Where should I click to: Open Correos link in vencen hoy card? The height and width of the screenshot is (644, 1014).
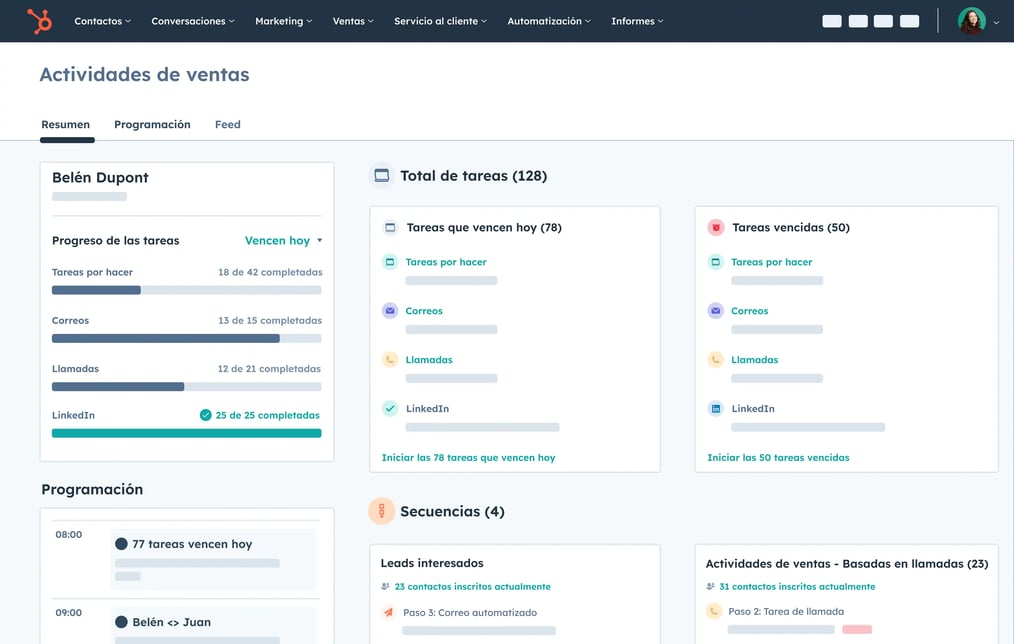pos(424,311)
